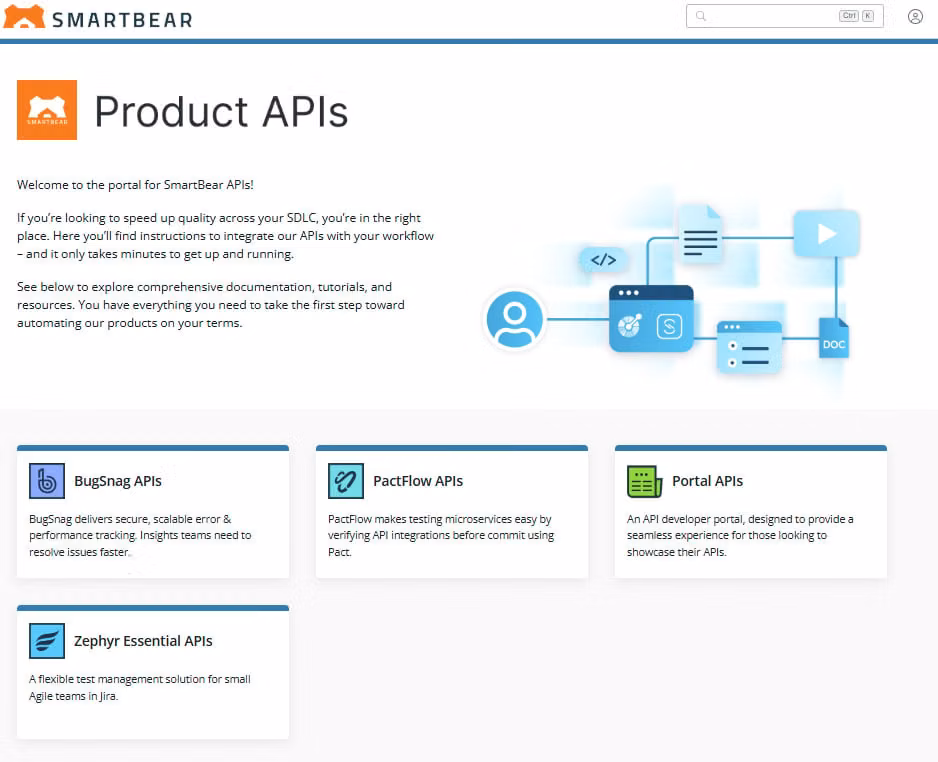Click the play video icon in illustration
This screenshot has height=762, width=938.
point(826,234)
